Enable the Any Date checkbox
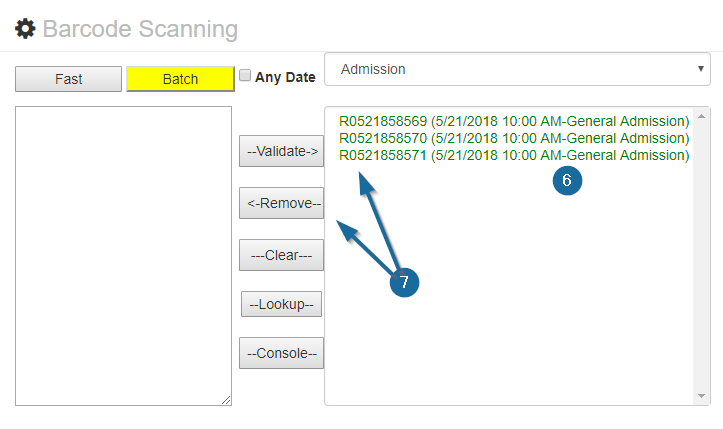The height and width of the screenshot is (429, 723). click(245, 75)
